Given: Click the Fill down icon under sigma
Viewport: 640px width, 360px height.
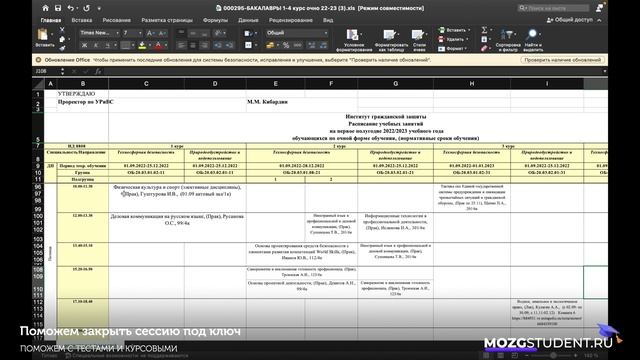Looking at the screenshot, I should point(484,39).
